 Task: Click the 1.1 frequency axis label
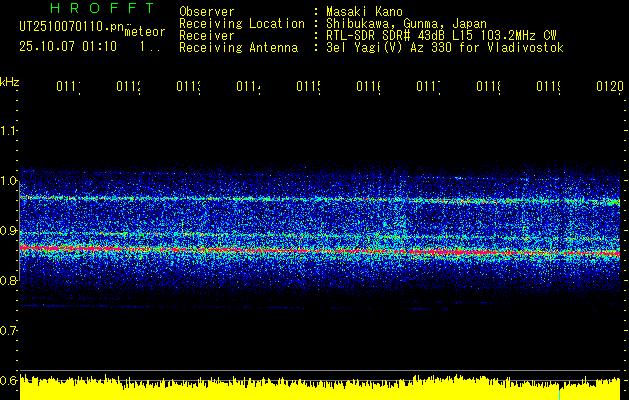click(x=8, y=130)
